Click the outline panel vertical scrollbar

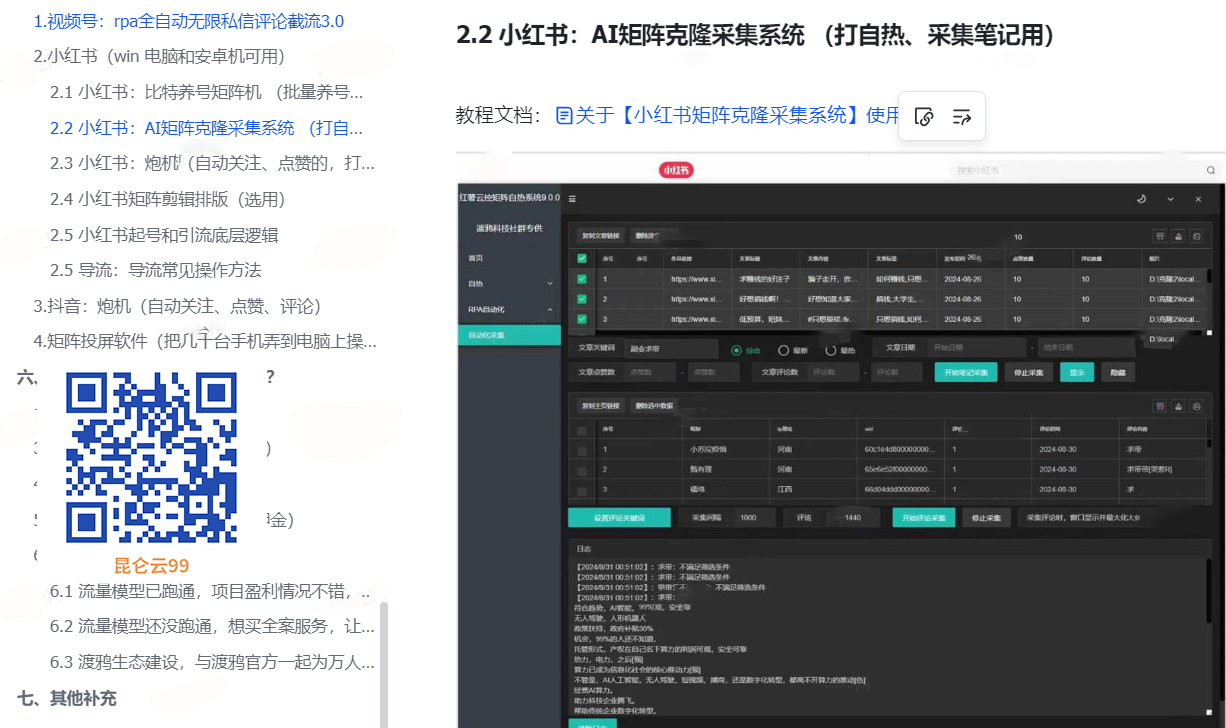(383, 664)
